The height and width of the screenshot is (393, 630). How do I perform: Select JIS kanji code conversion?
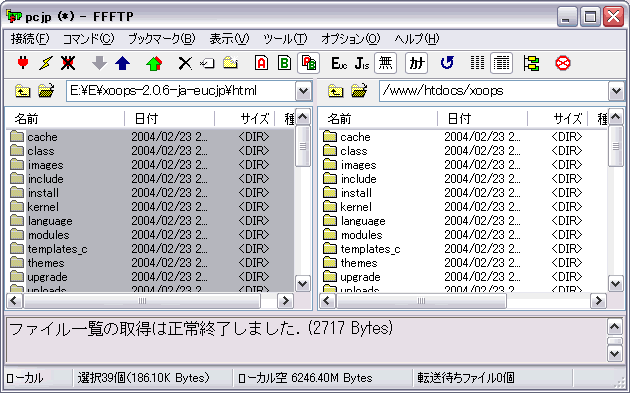pyautogui.click(x=362, y=63)
